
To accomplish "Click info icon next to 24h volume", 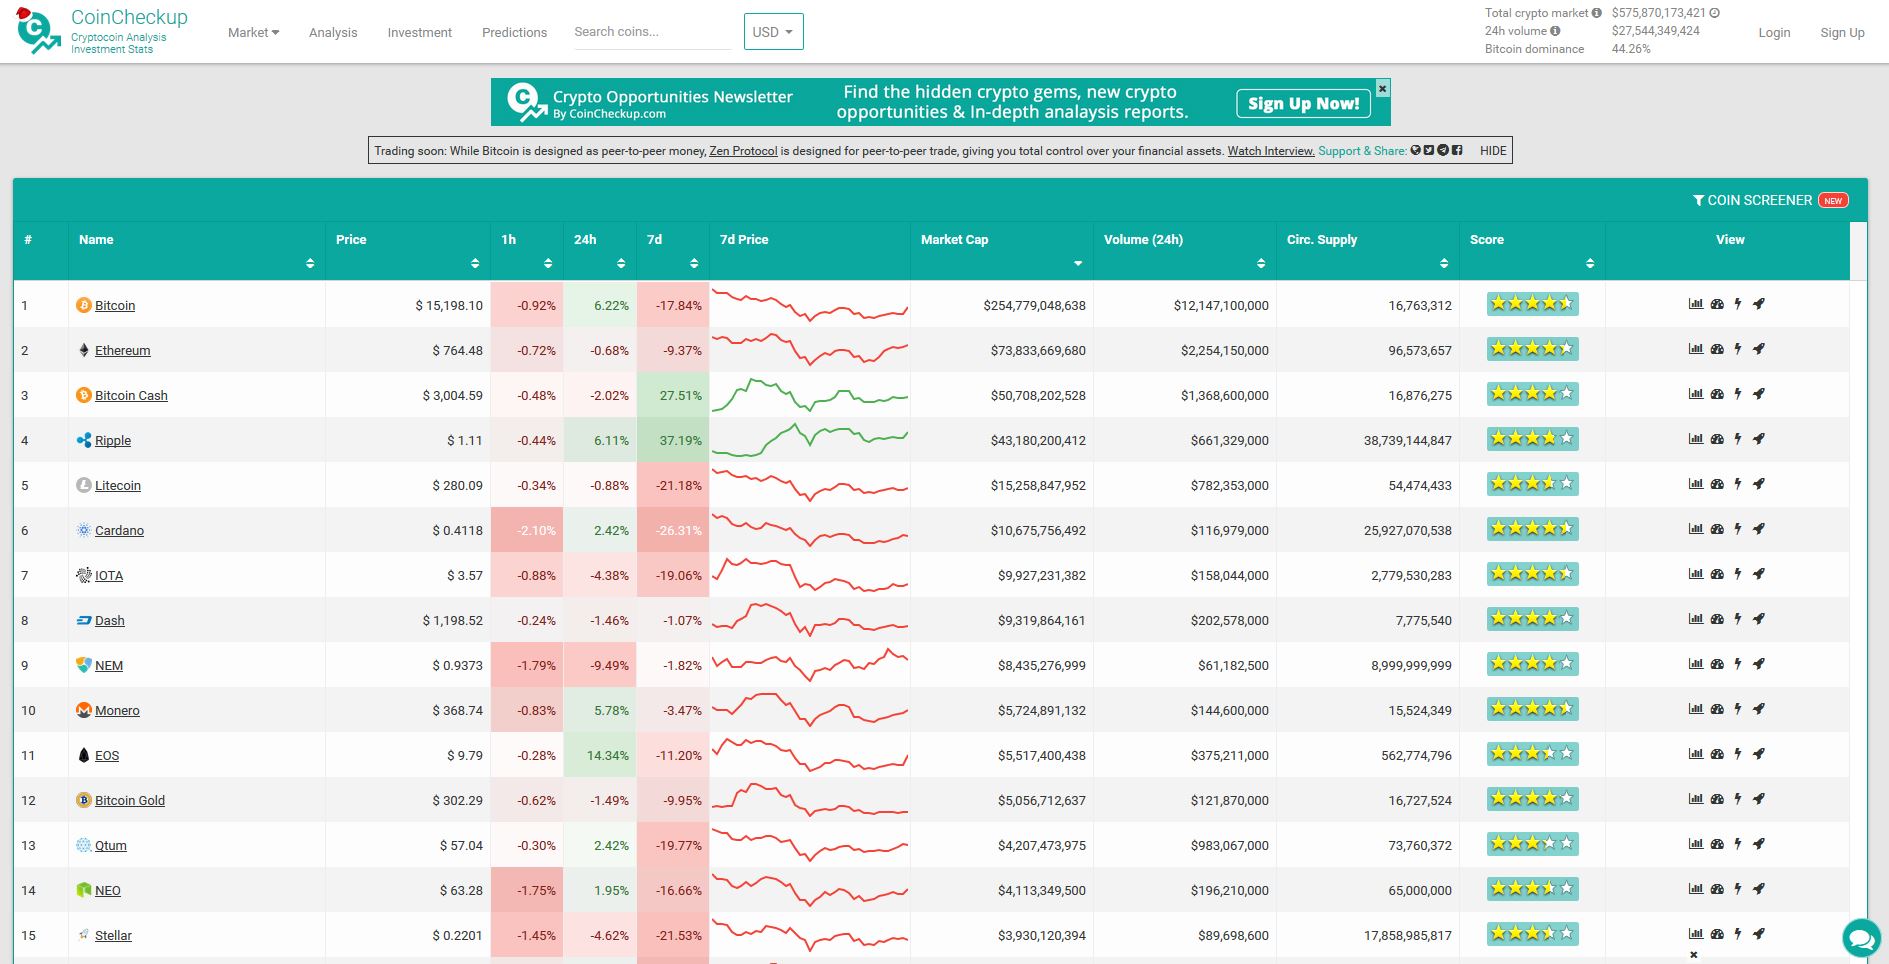I will click(x=1555, y=31).
